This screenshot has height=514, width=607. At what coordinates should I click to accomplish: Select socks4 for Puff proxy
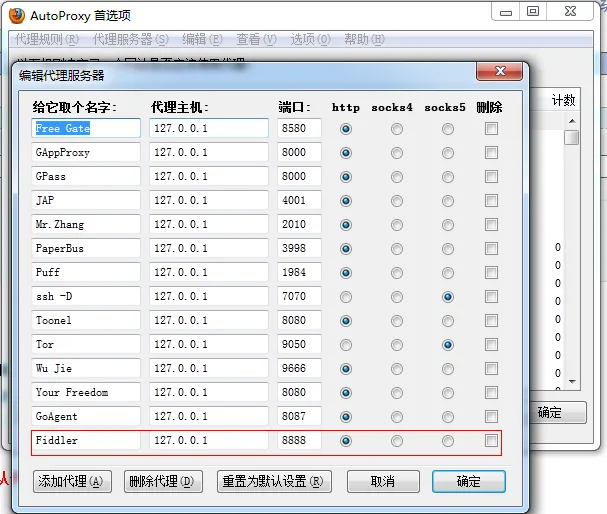(x=397, y=273)
